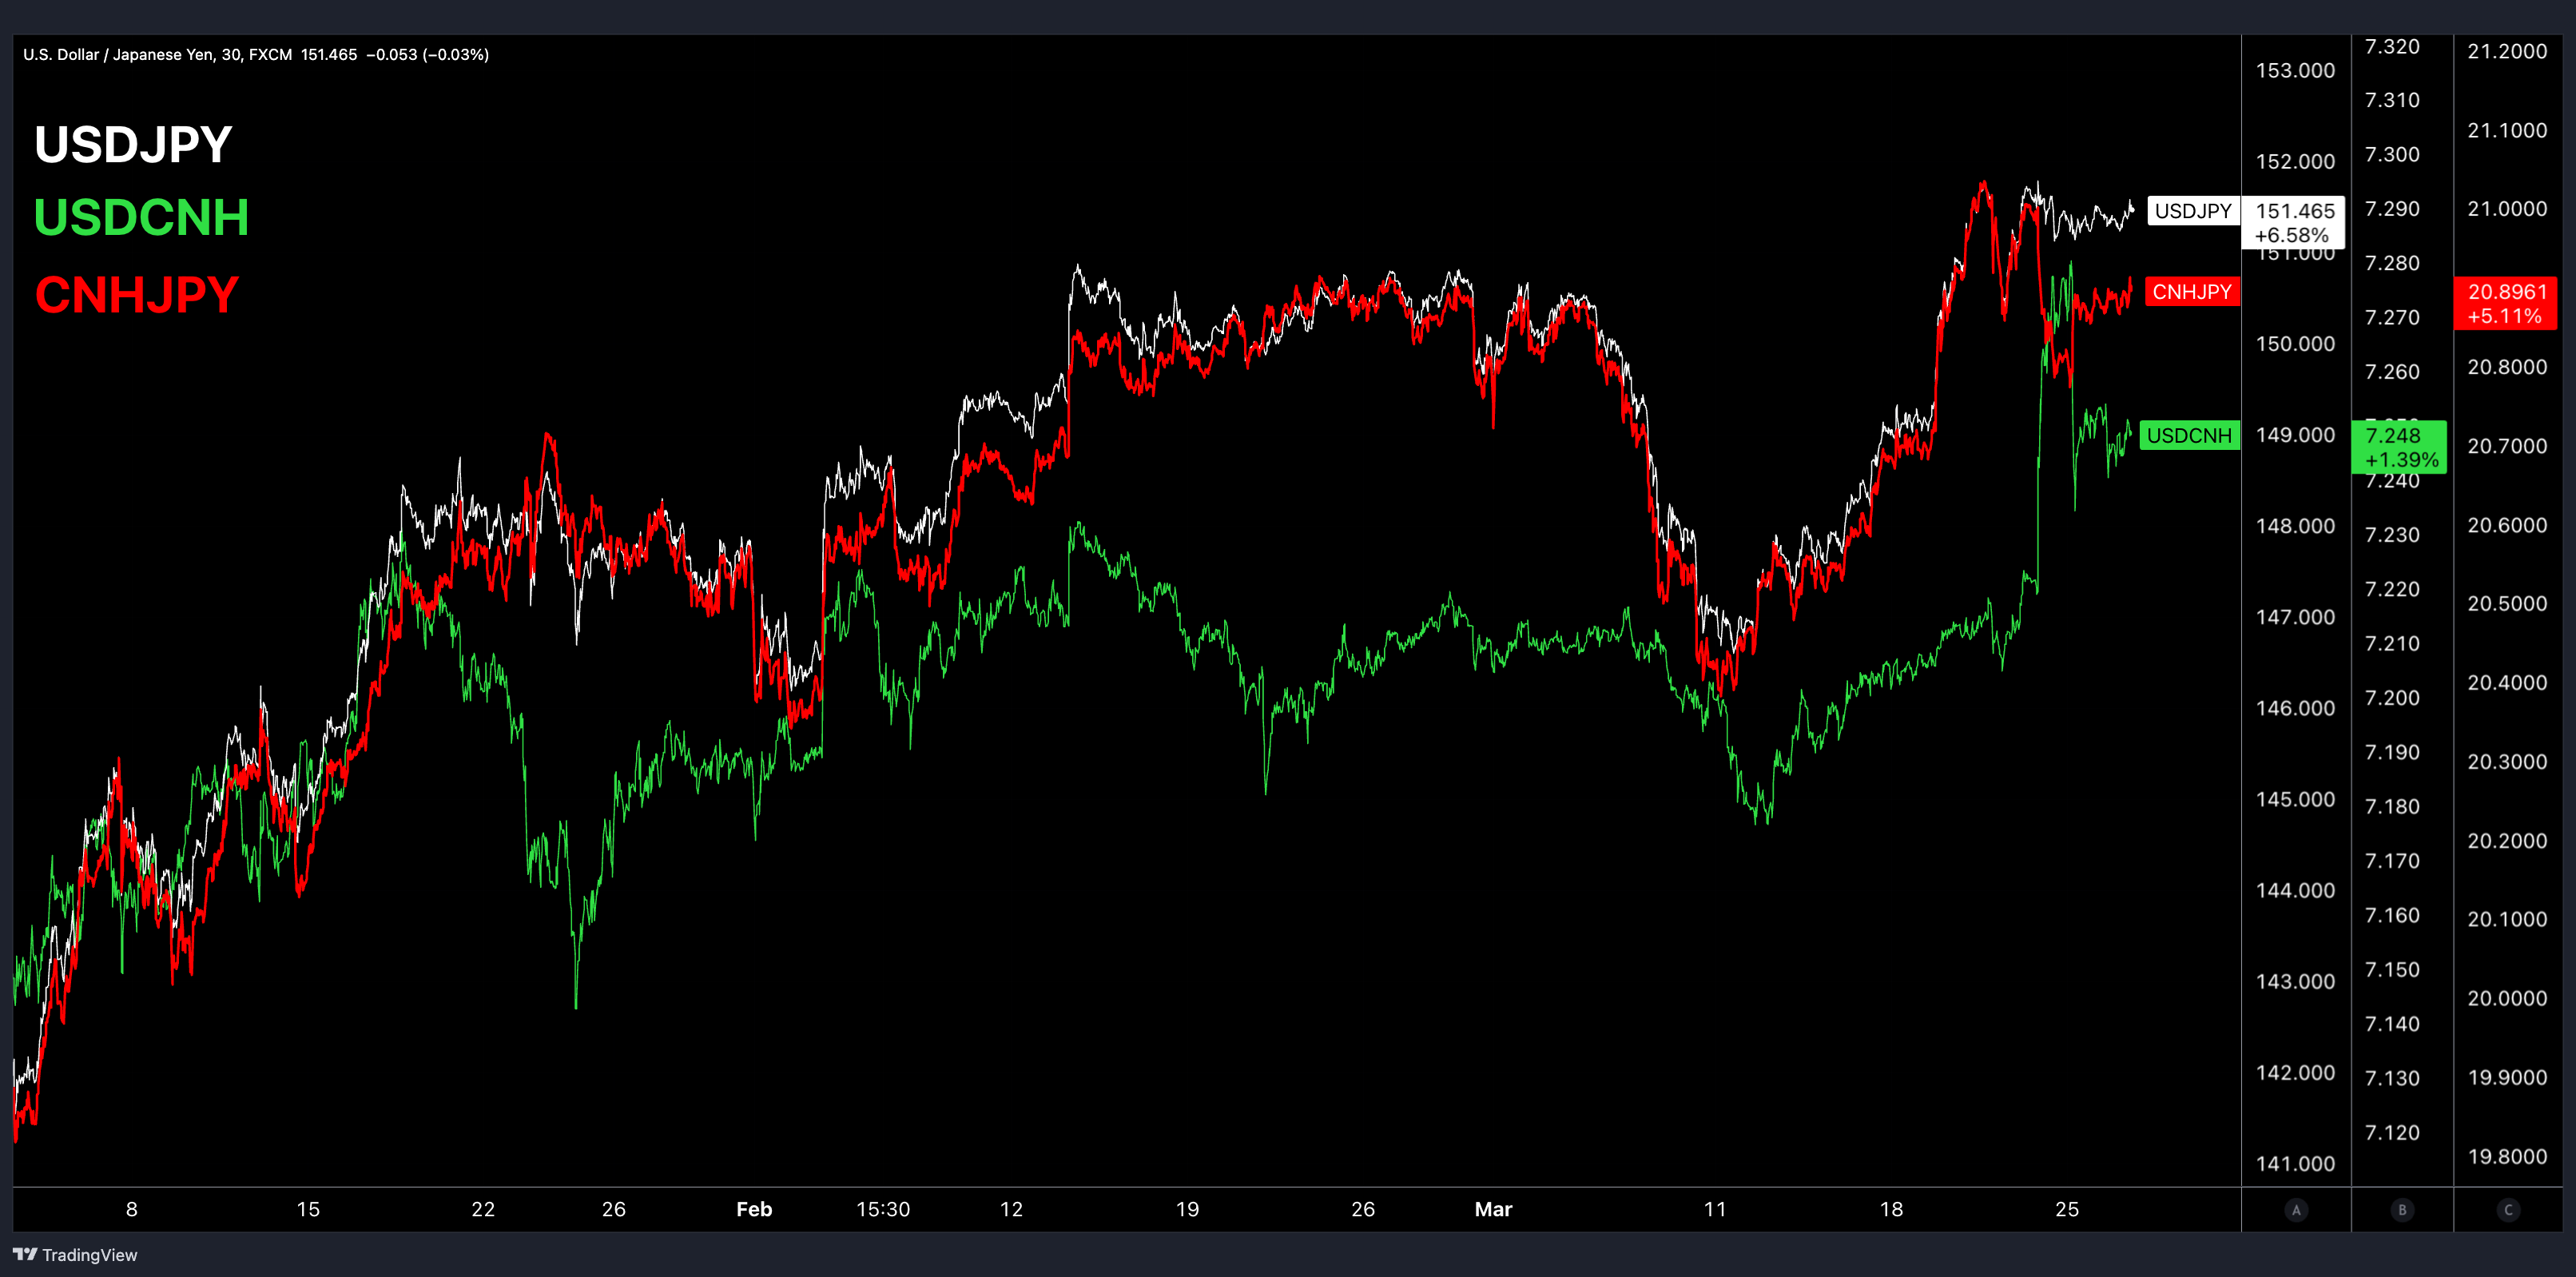Image resolution: width=2576 pixels, height=1277 pixels.
Task: Click 21.2000 on the CNHJPY price scale
Action: (2507, 51)
